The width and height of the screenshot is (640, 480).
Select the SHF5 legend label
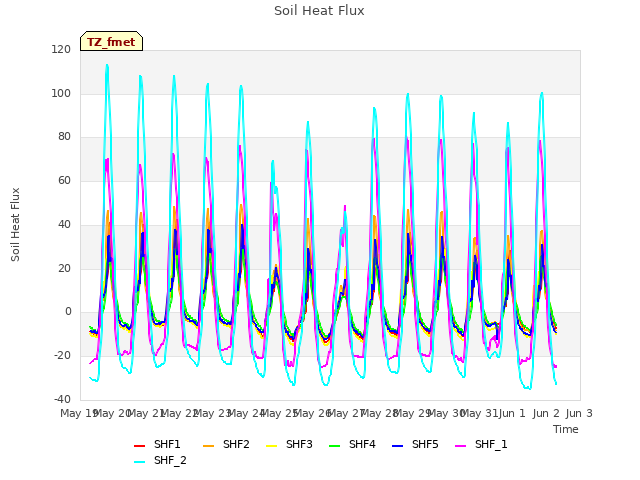coord(425,444)
